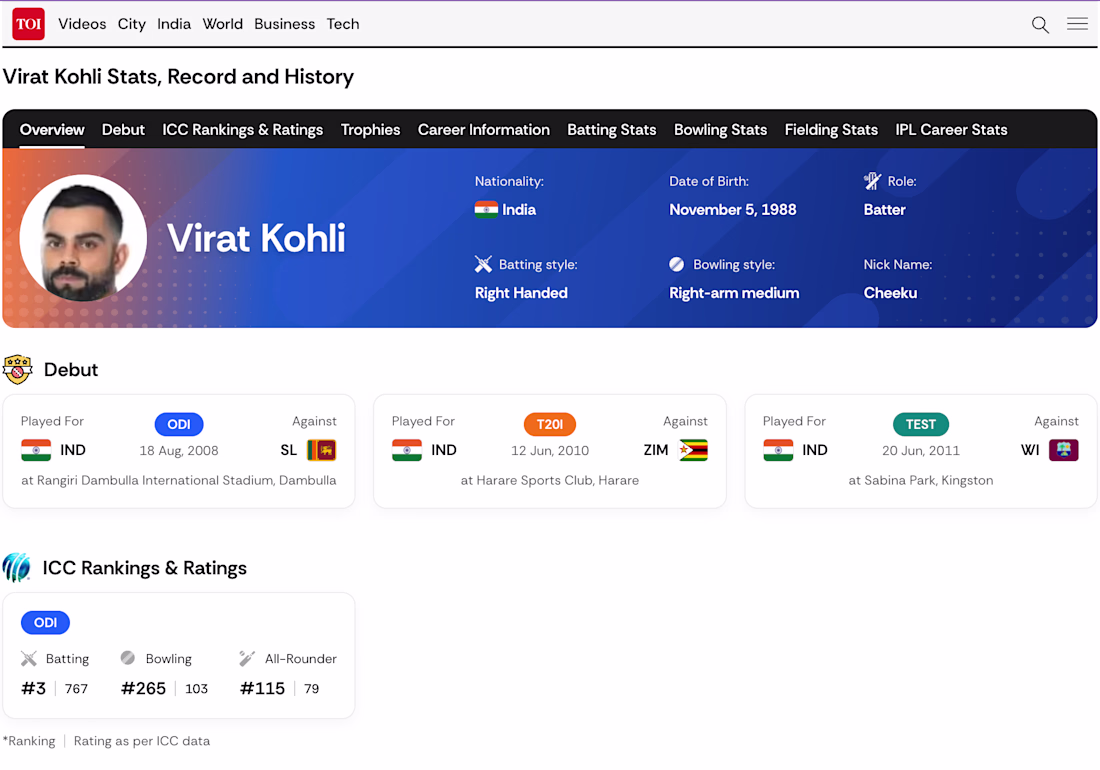Click the Batting style crossed bats icon
The width and height of the screenshot is (1100, 770).
pyautogui.click(x=483, y=264)
